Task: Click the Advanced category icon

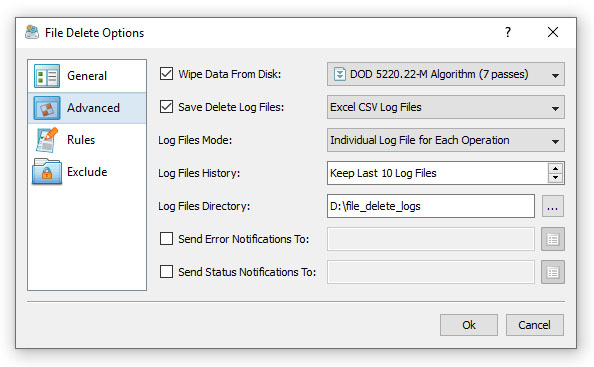Action: [47, 108]
